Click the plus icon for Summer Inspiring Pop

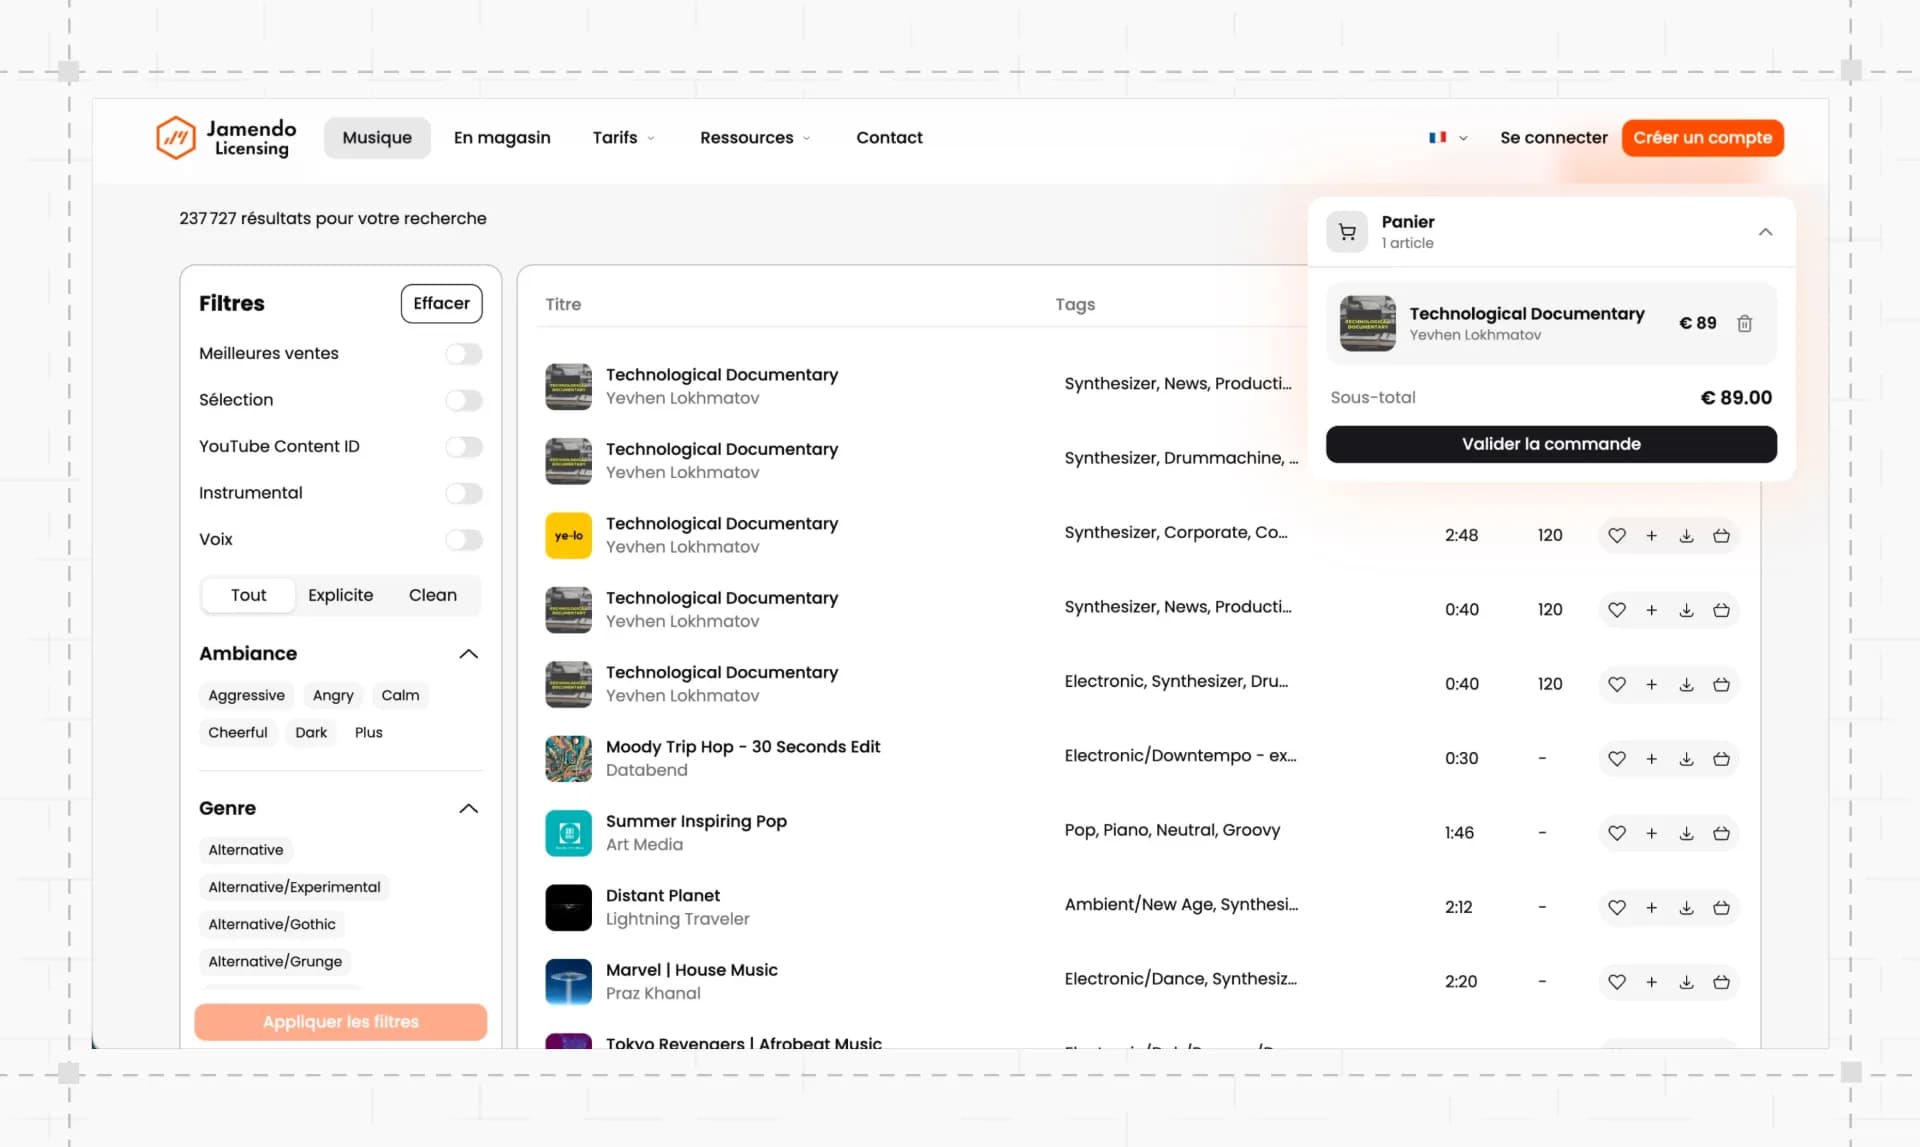pyautogui.click(x=1652, y=833)
